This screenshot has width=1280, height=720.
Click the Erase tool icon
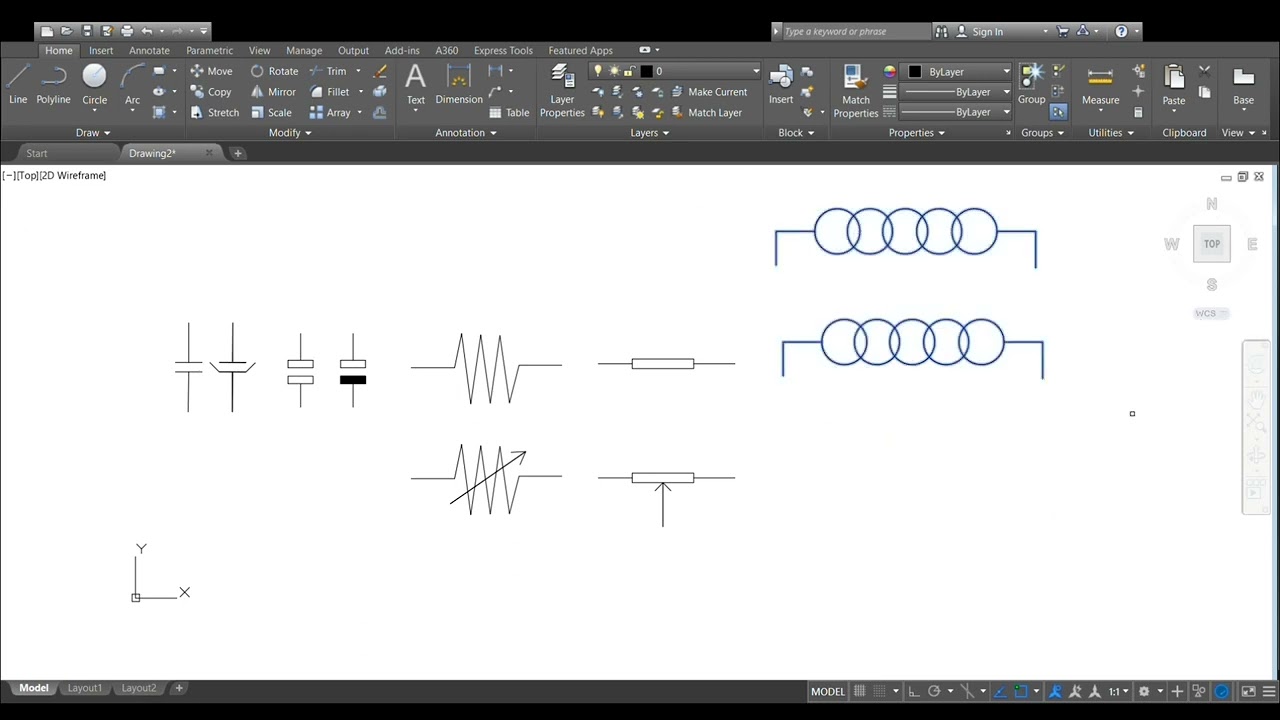380,71
